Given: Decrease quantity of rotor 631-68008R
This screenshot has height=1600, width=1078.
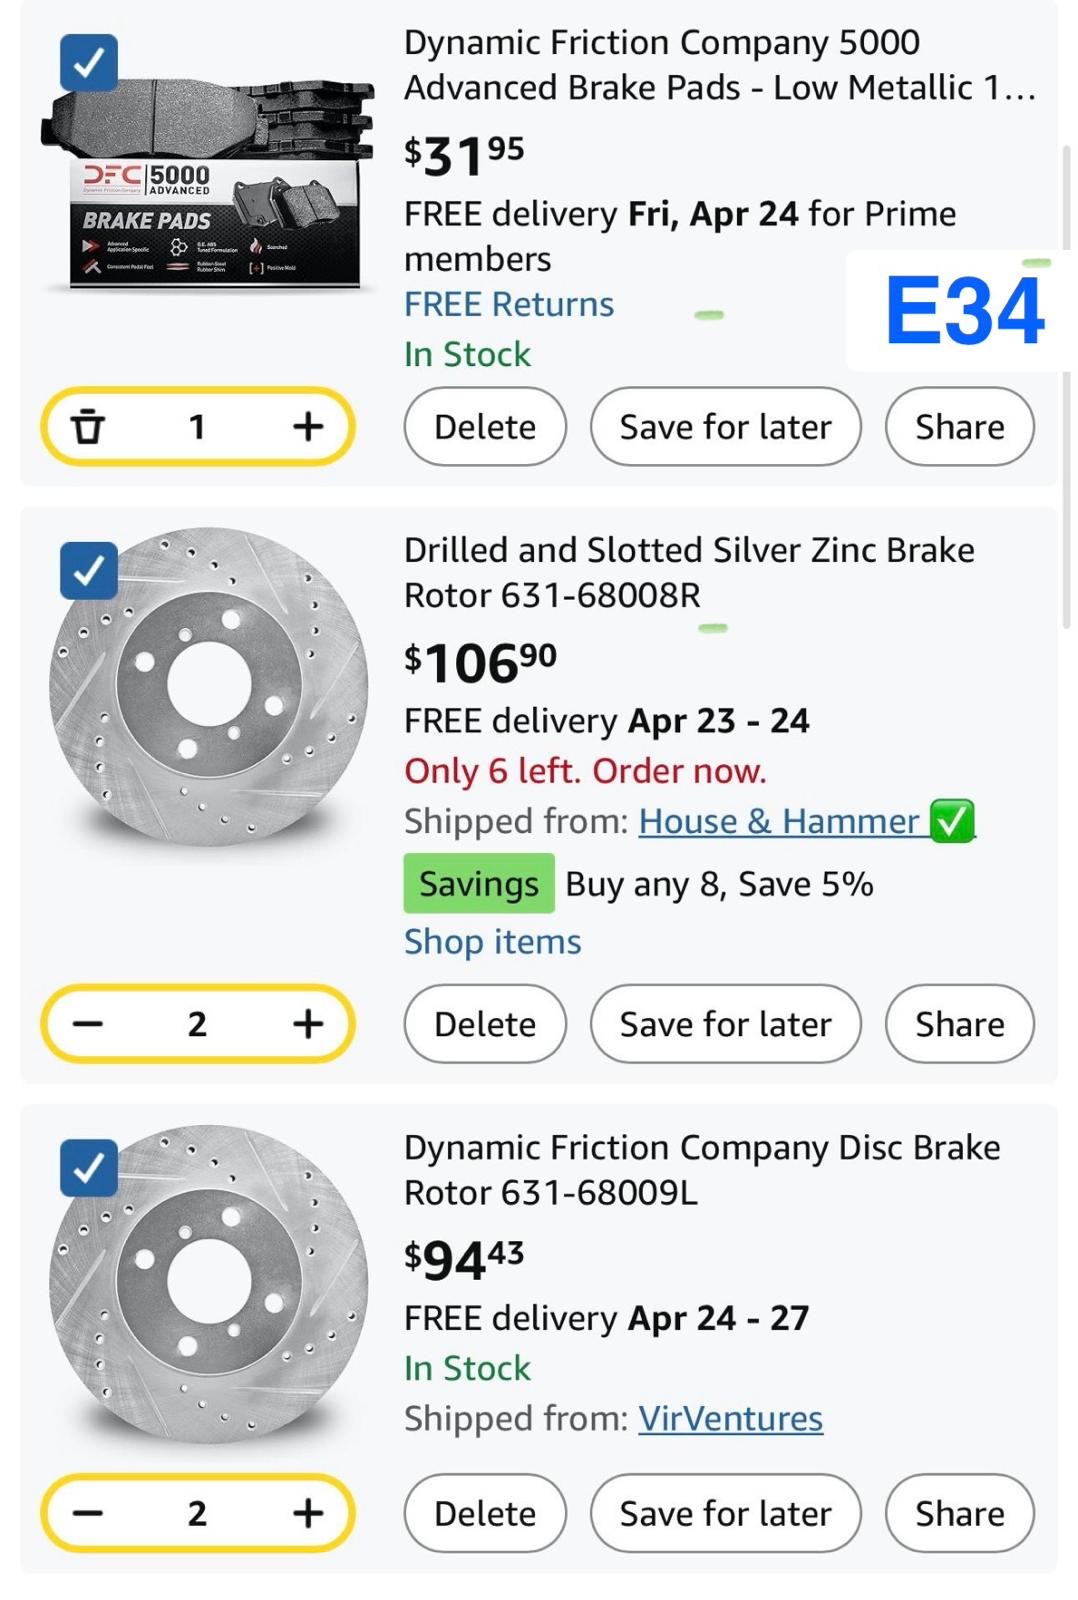Looking at the screenshot, I should pos(88,1024).
